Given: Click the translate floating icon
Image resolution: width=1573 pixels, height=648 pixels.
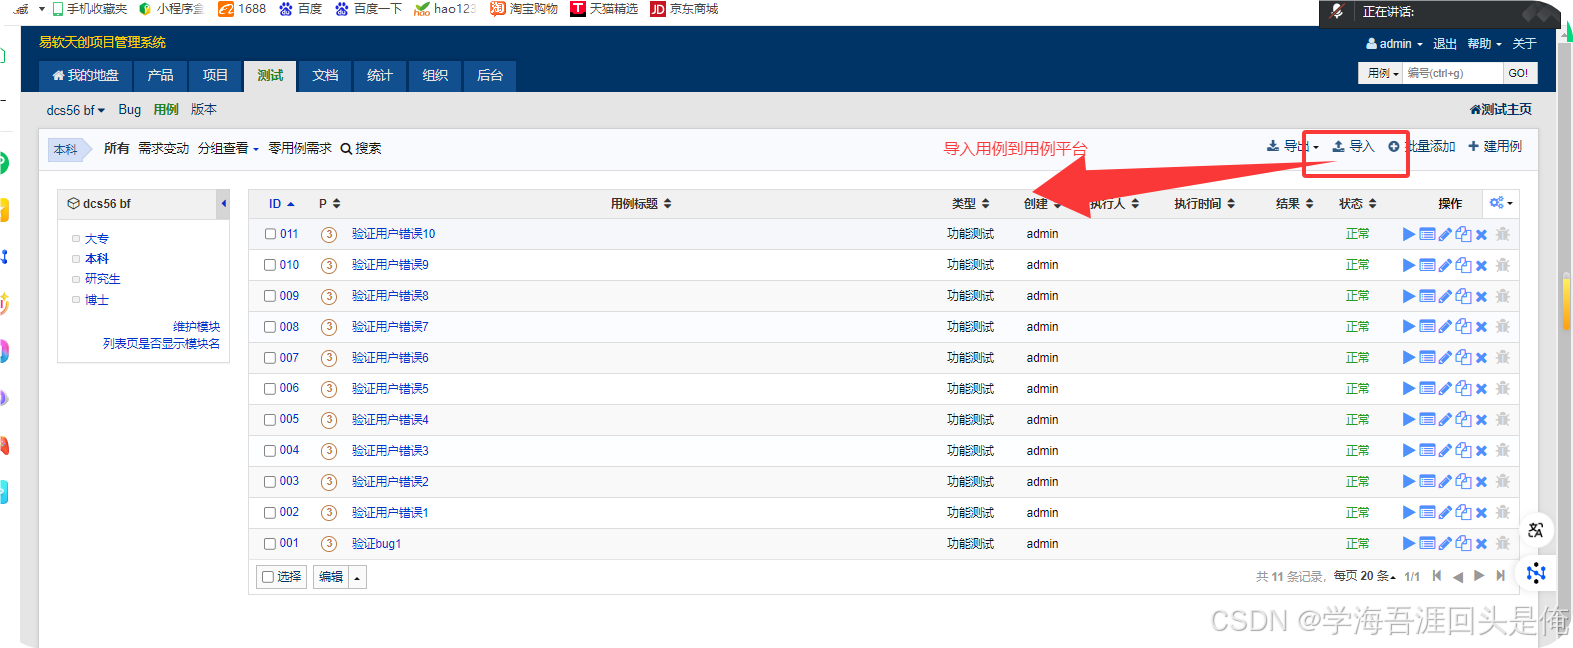Looking at the screenshot, I should 1536,530.
